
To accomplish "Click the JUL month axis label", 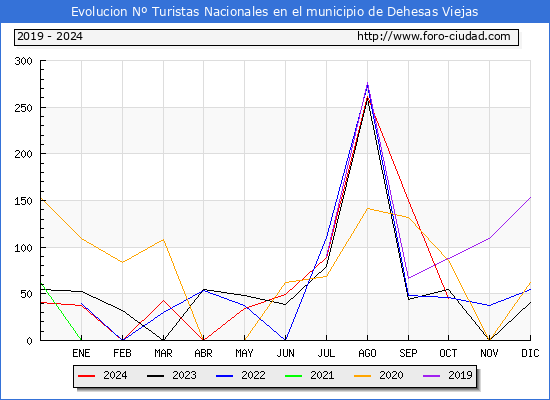I will click(326, 353).
